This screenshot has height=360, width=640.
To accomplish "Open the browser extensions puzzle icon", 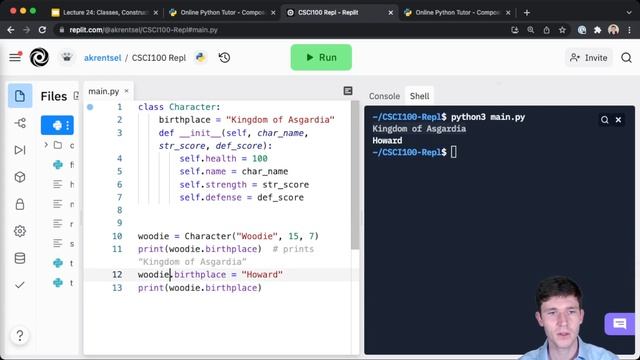I will (598, 30).
